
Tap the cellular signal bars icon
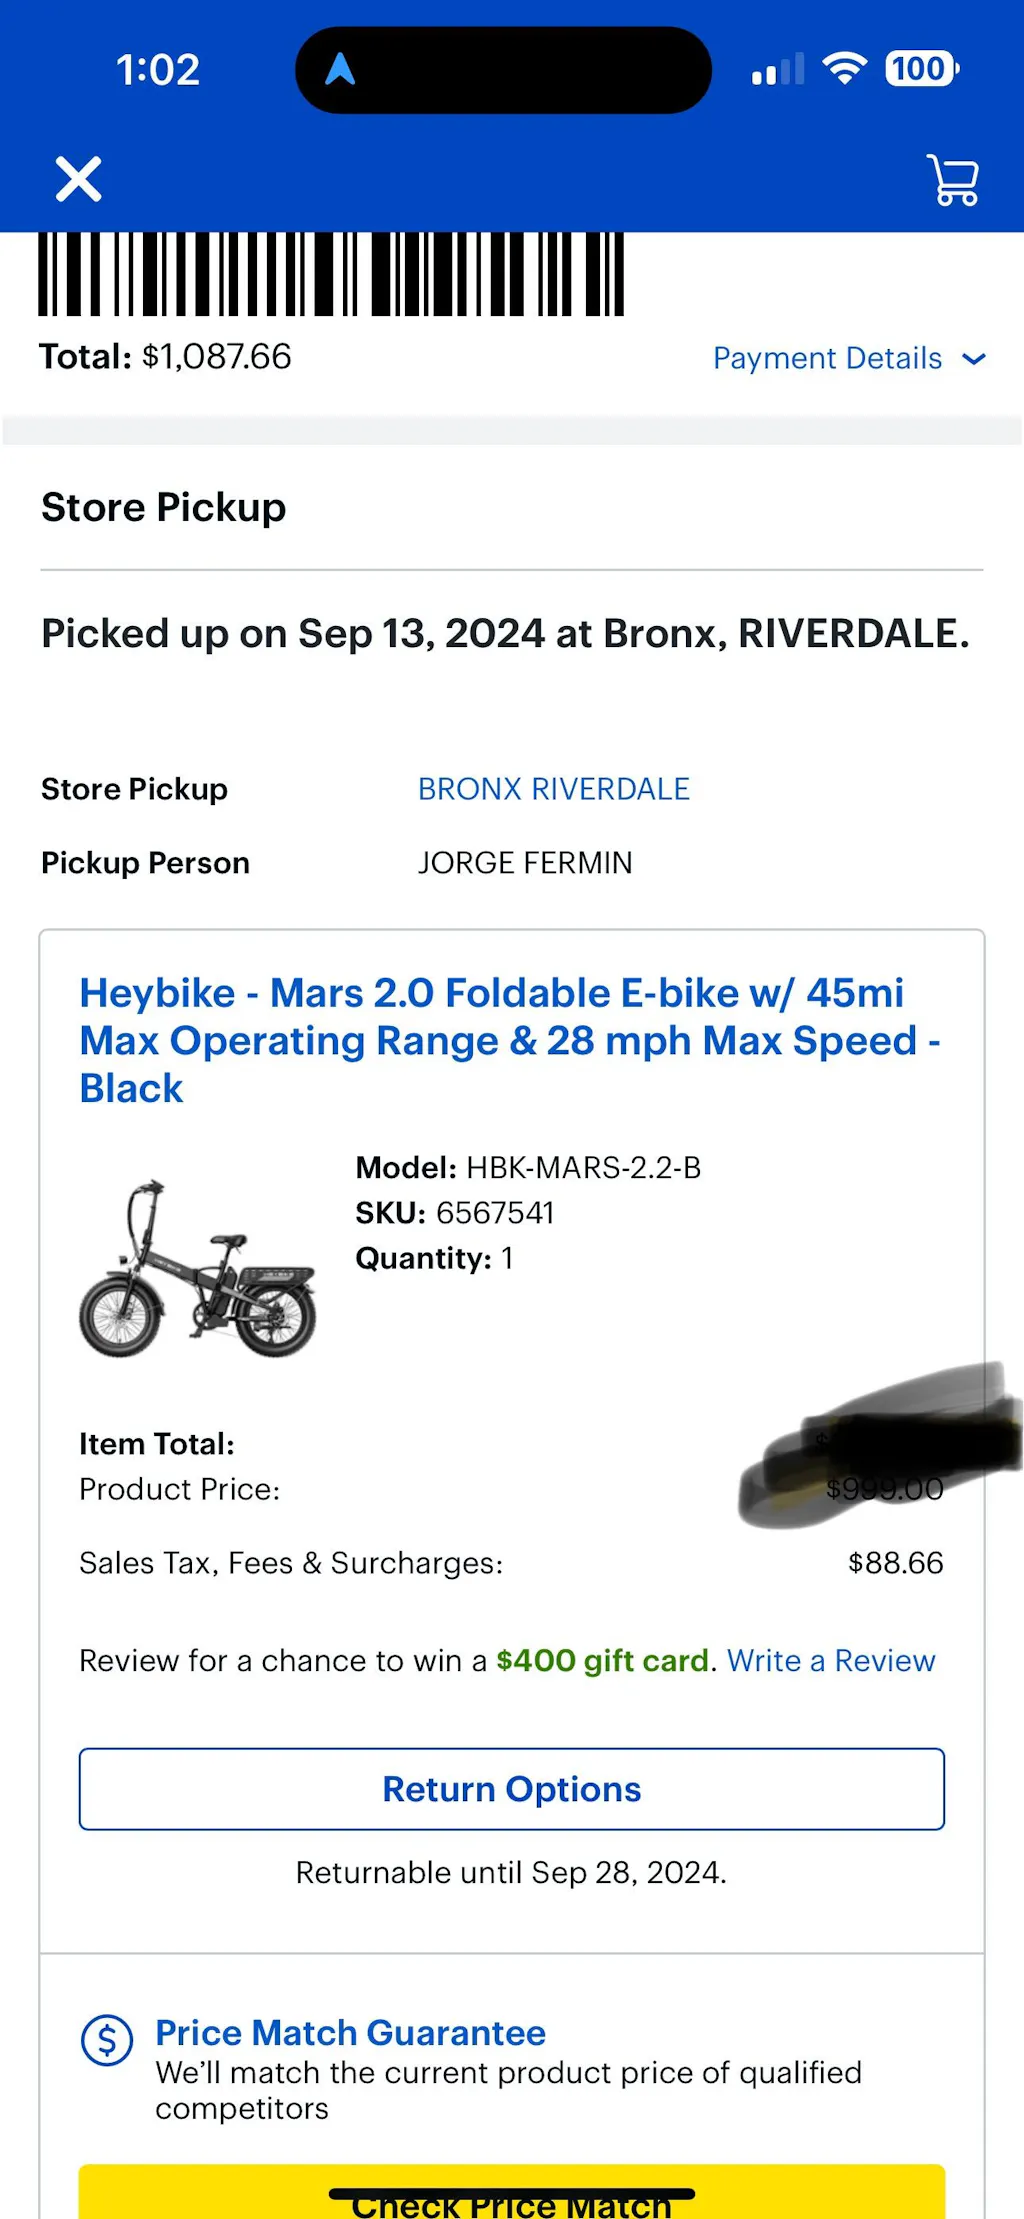[778, 70]
